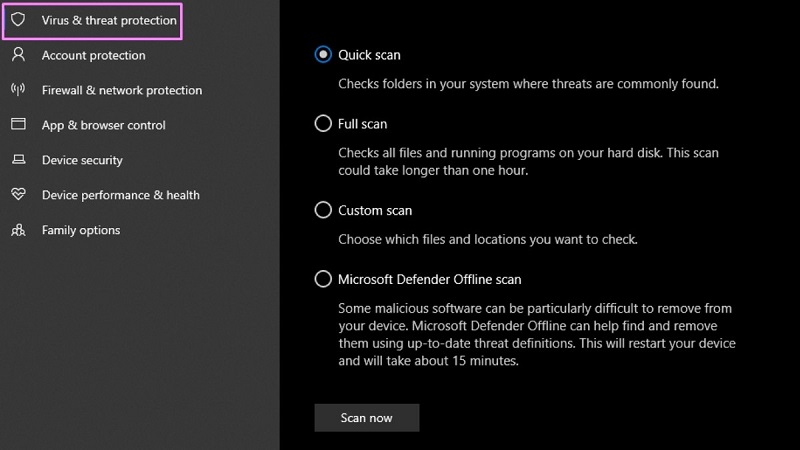800x450 pixels.
Task: Click the person icon for Account protection
Action: [18, 55]
